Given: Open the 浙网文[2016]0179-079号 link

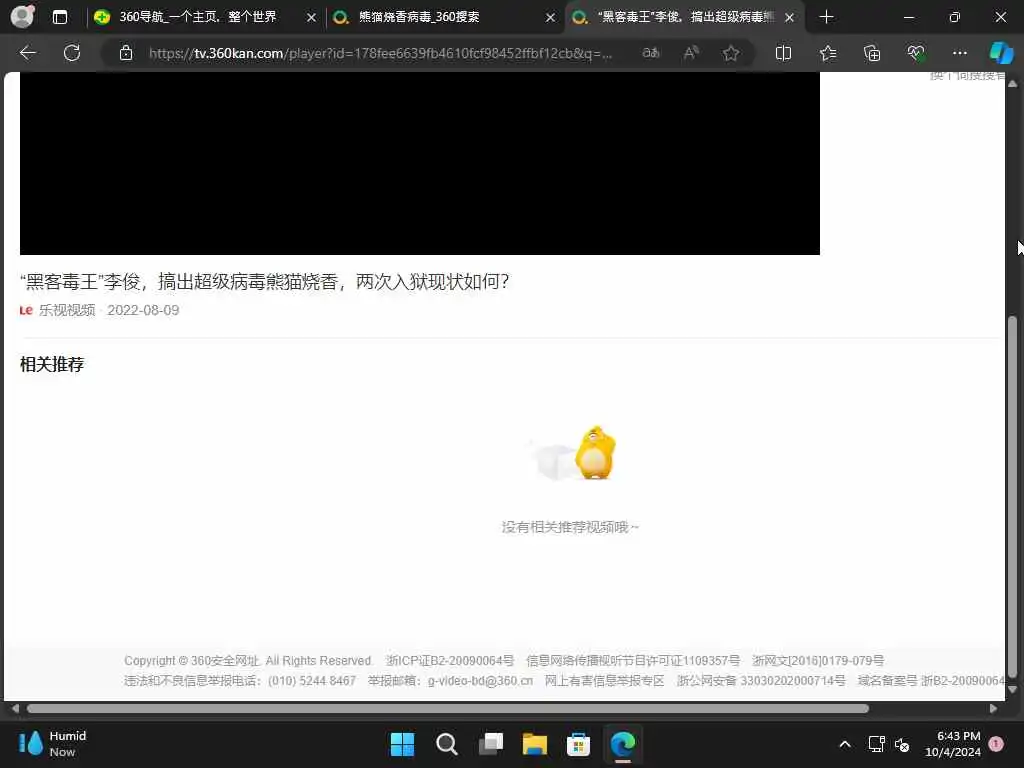Looking at the screenshot, I should 818,661.
